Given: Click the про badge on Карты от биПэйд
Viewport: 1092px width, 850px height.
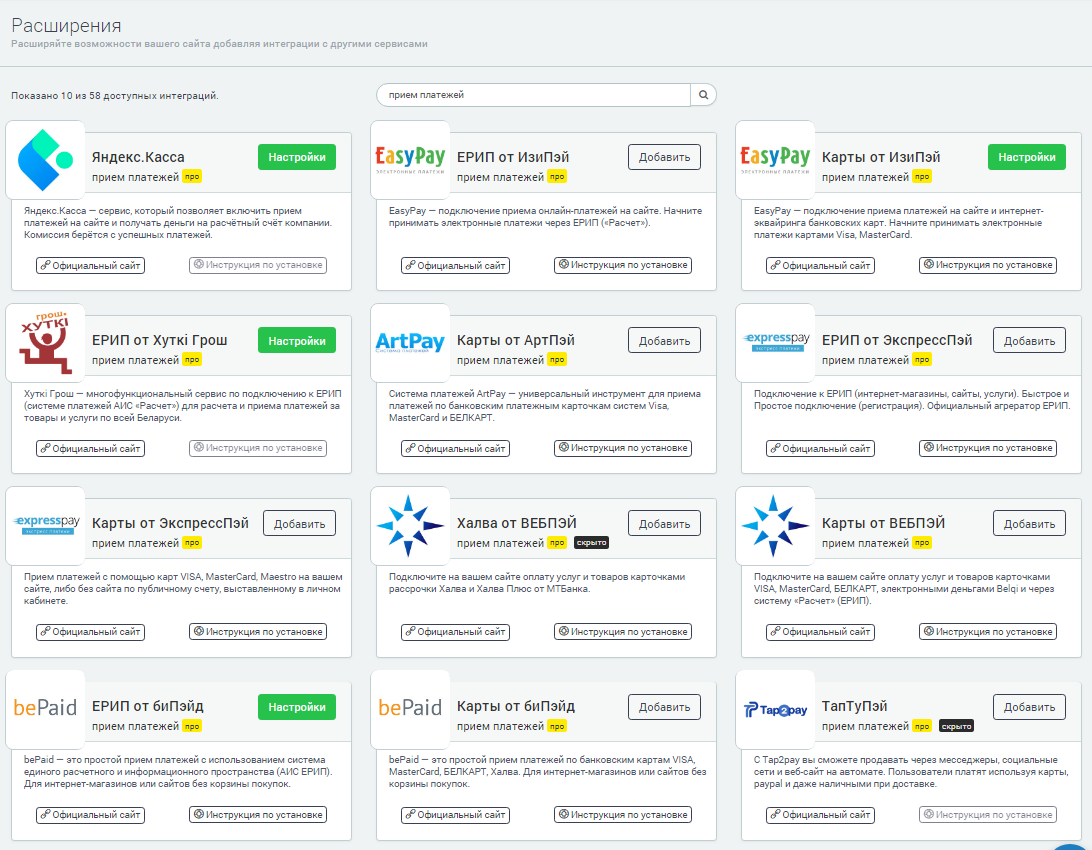Looking at the screenshot, I should [x=557, y=726].
